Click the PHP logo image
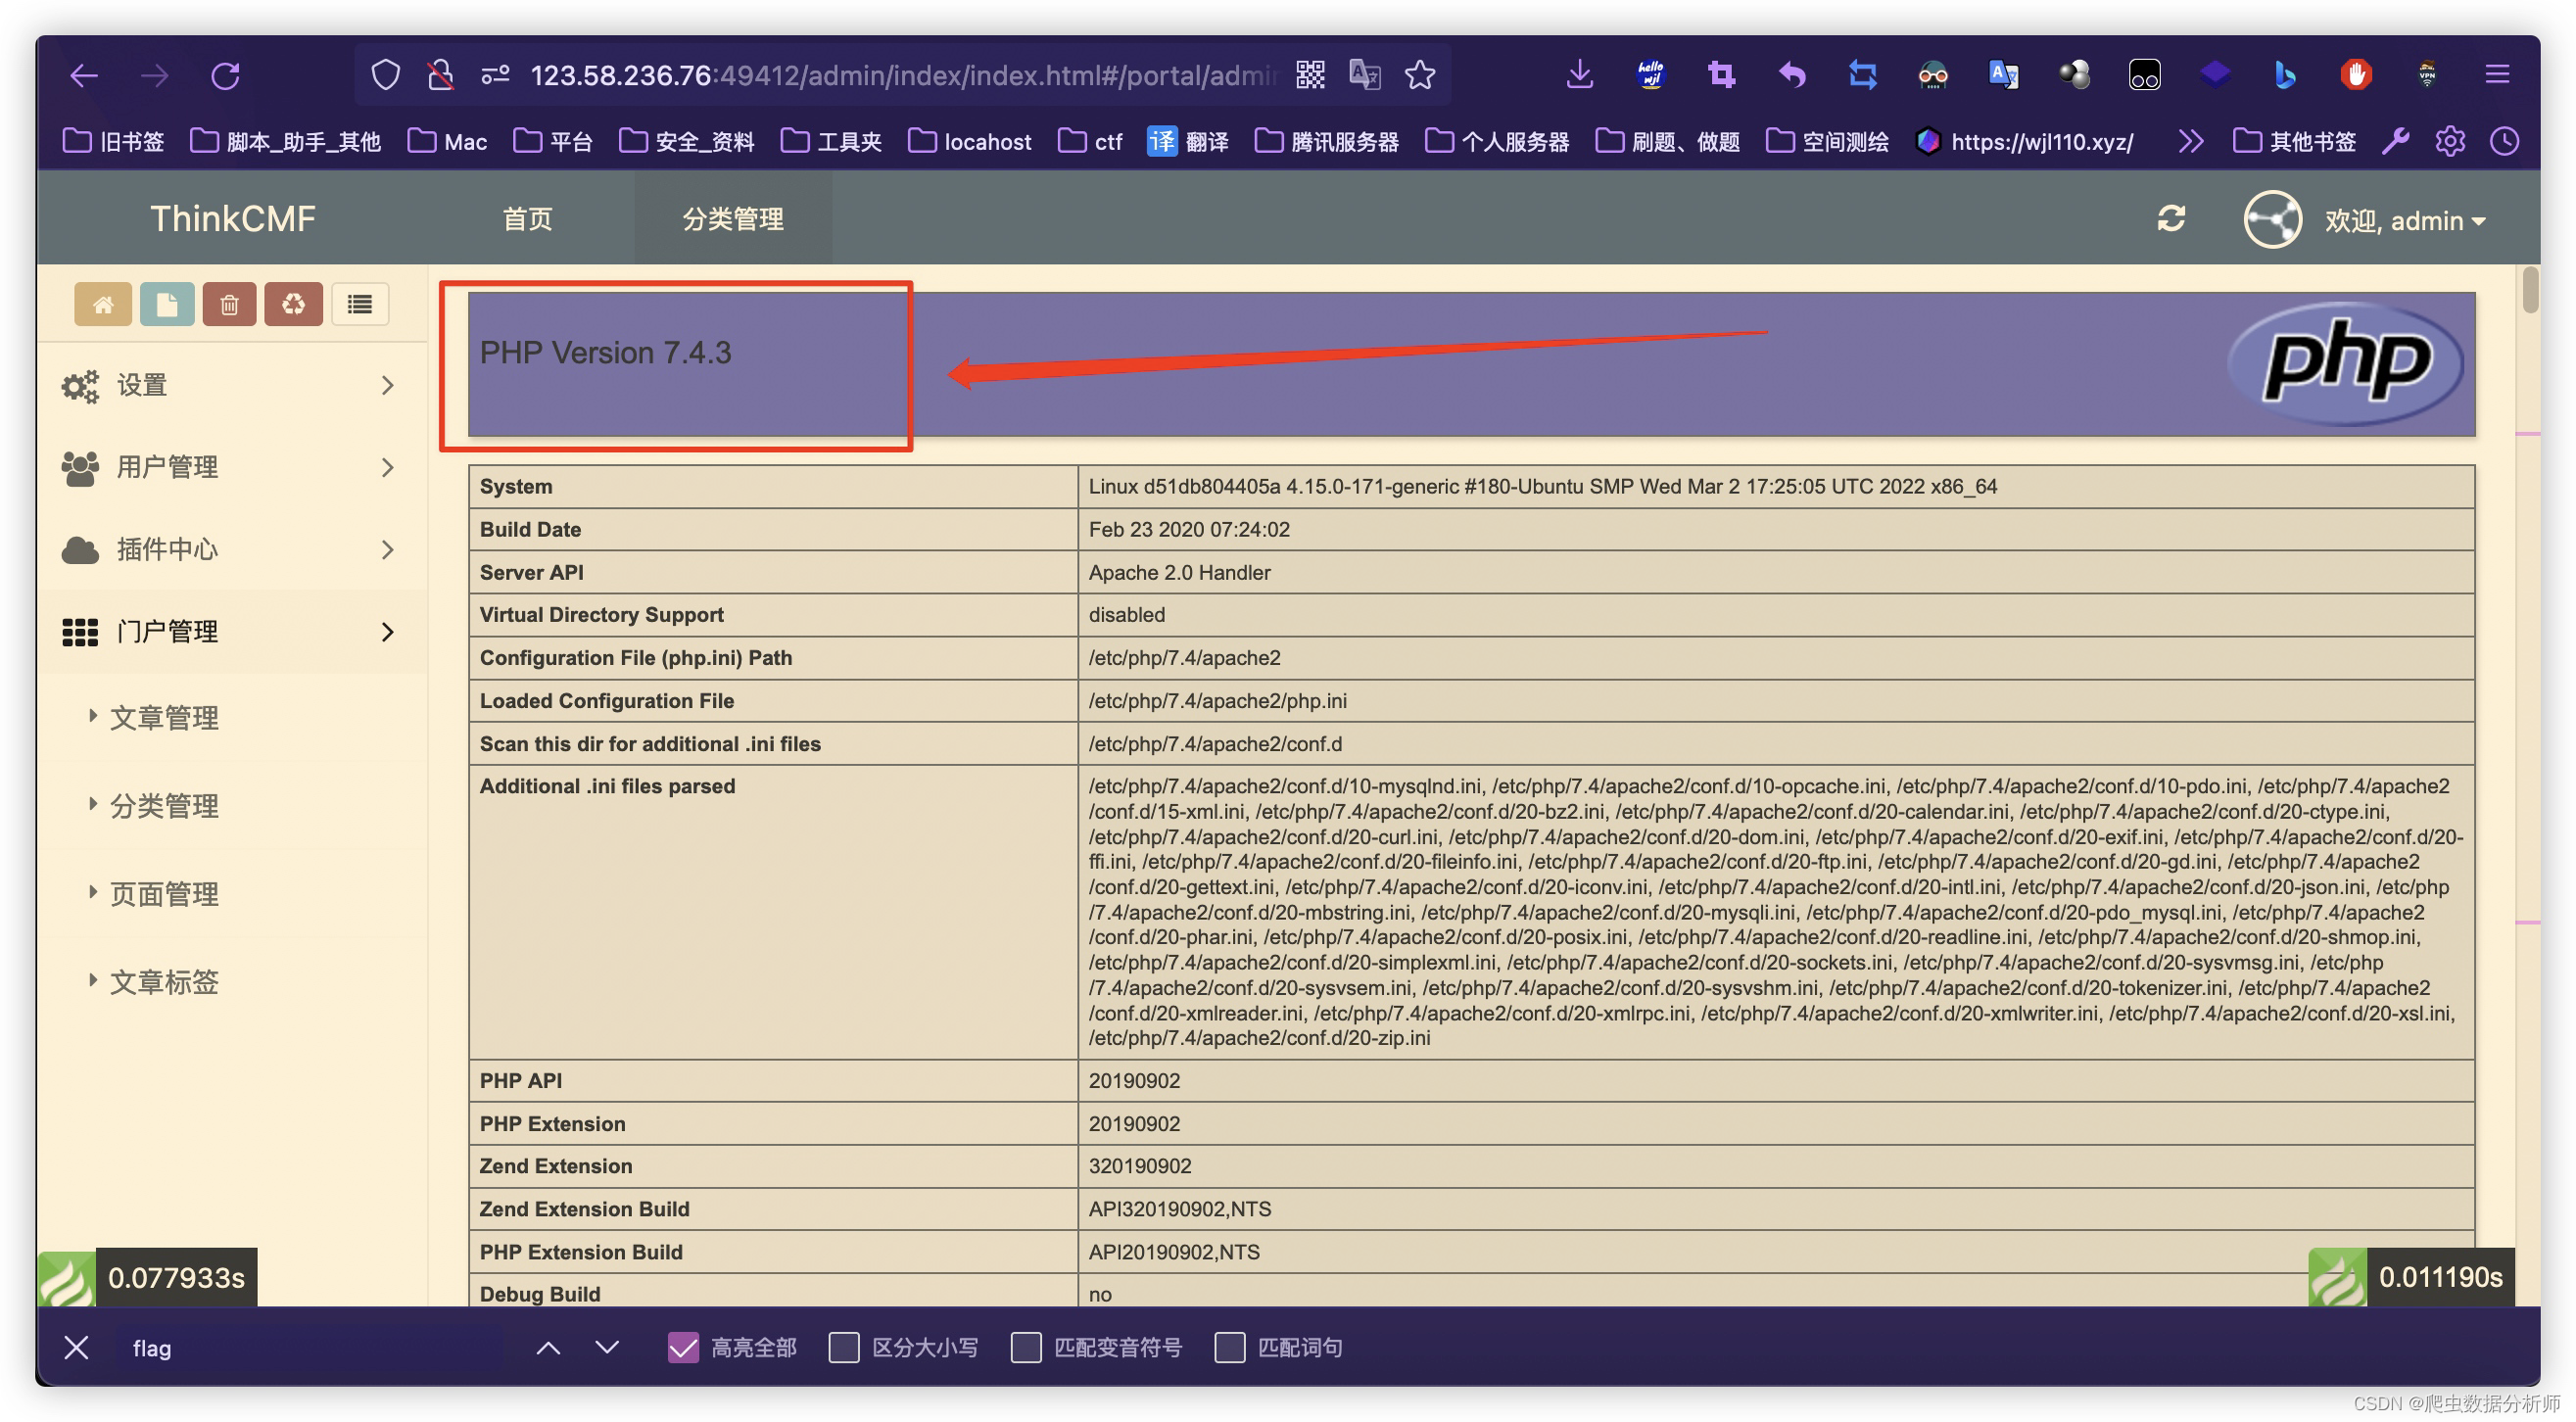 pos(2346,362)
